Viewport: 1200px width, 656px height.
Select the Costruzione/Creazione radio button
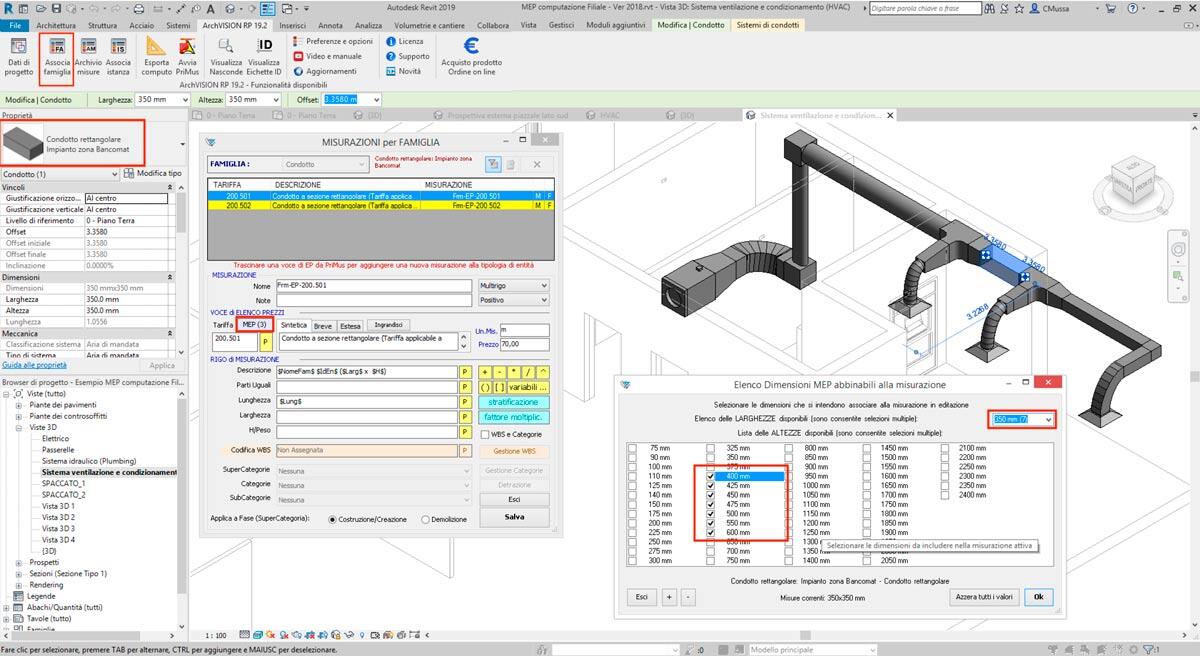(x=332, y=519)
